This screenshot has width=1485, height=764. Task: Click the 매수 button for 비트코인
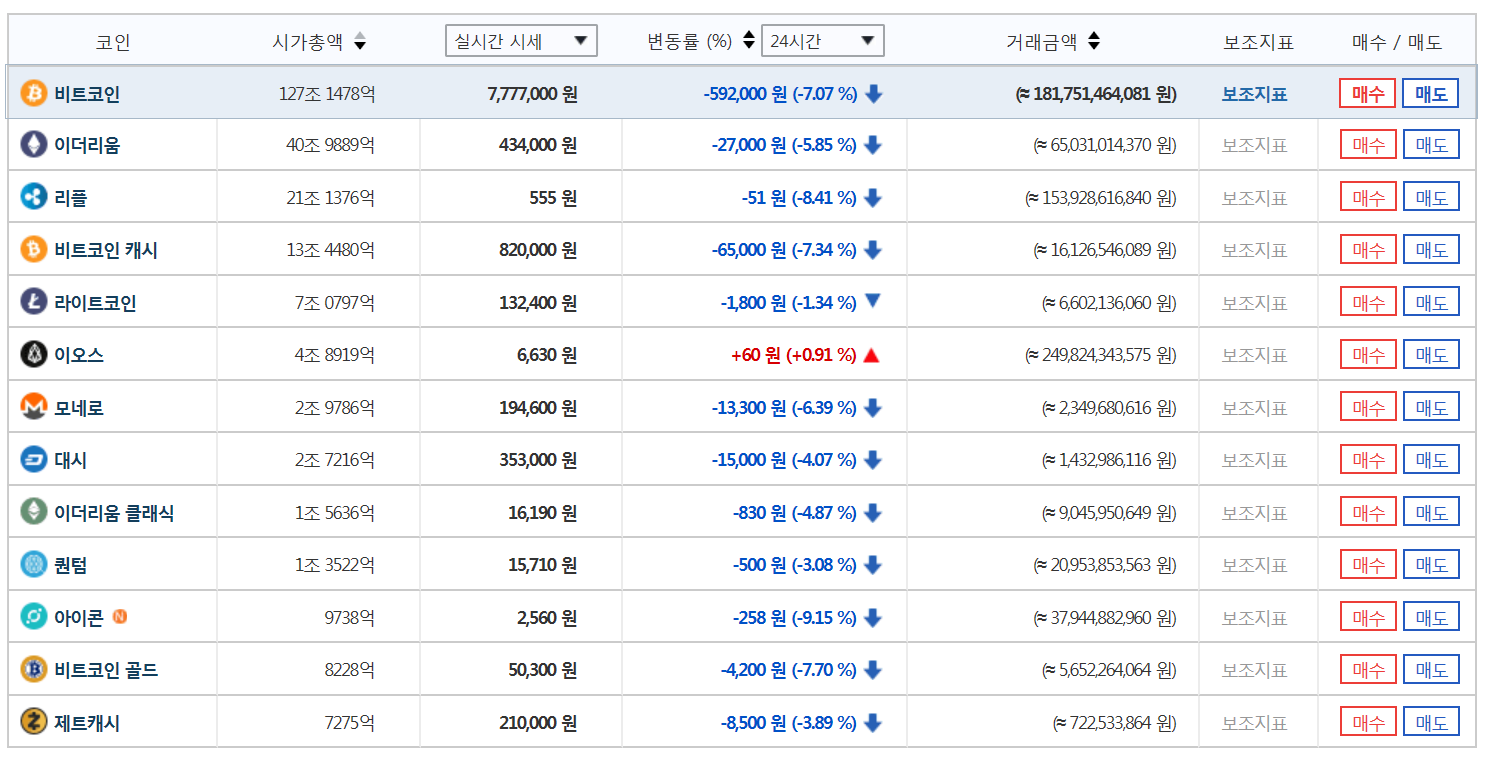click(1367, 92)
